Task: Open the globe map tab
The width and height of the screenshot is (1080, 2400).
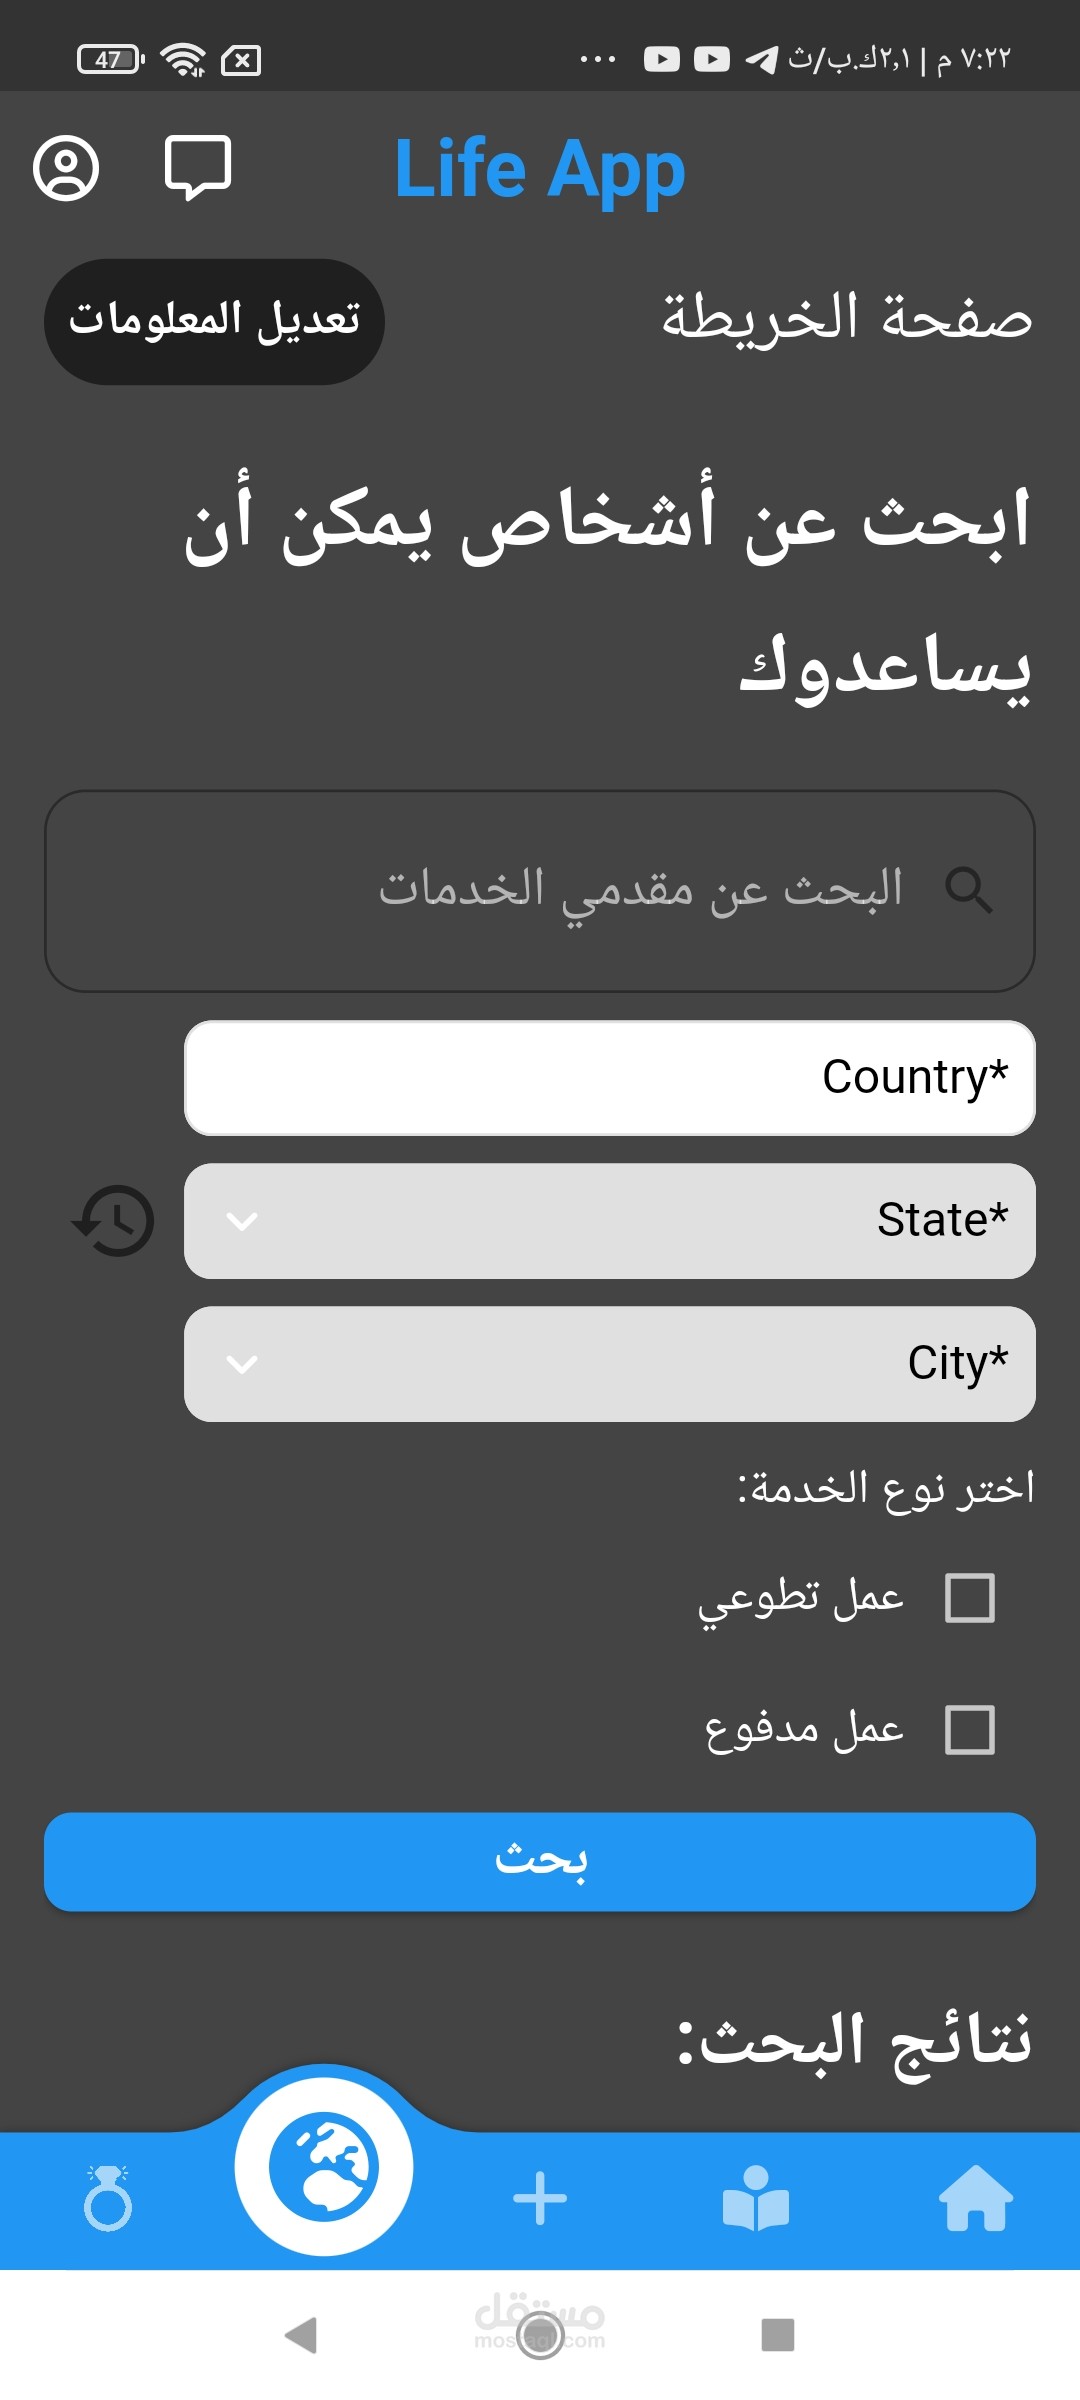Action: pyautogui.click(x=324, y=2166)
